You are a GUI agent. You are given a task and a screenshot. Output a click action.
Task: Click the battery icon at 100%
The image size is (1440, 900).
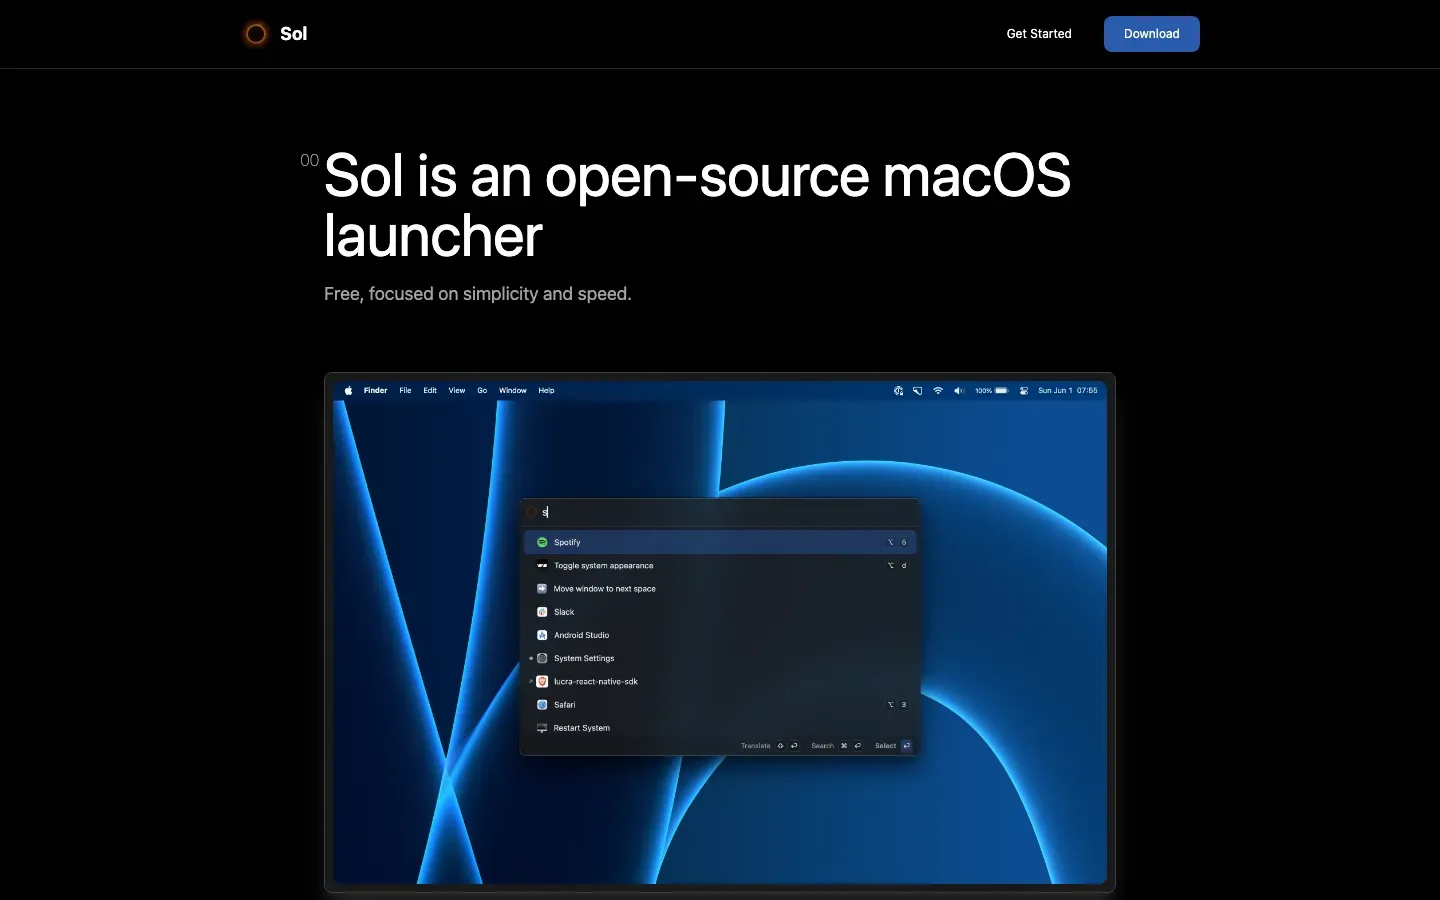click(1002, 391)
